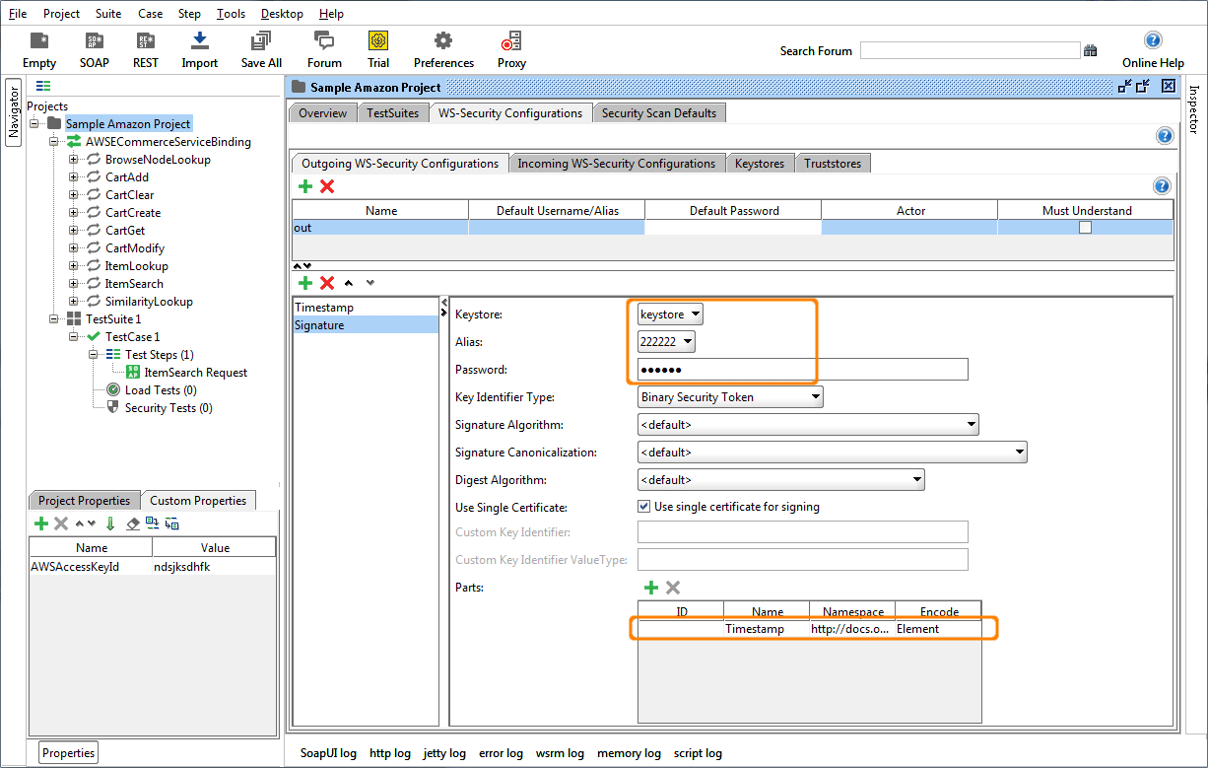Open the Signature Algorithm dropdown
Screen dimensions: 1208x768
coord(808,425)
